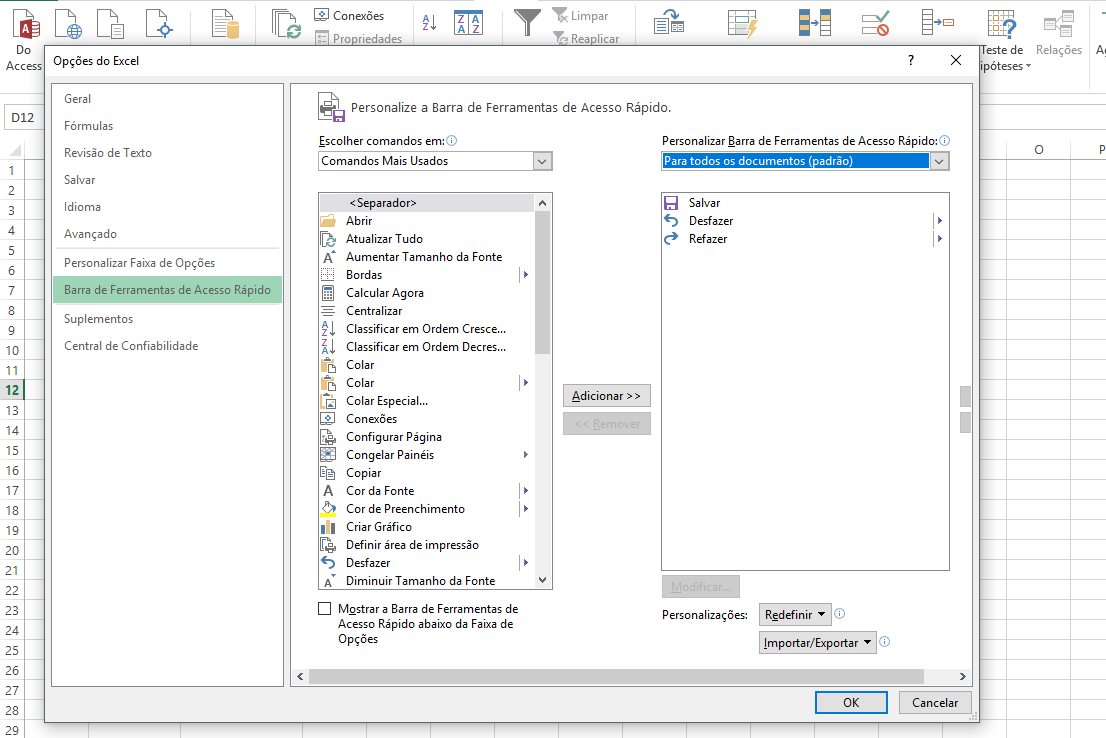Expand Bordas submenu arrow in command list
This screenshot has width=1106, height=738.
(525, 274)
